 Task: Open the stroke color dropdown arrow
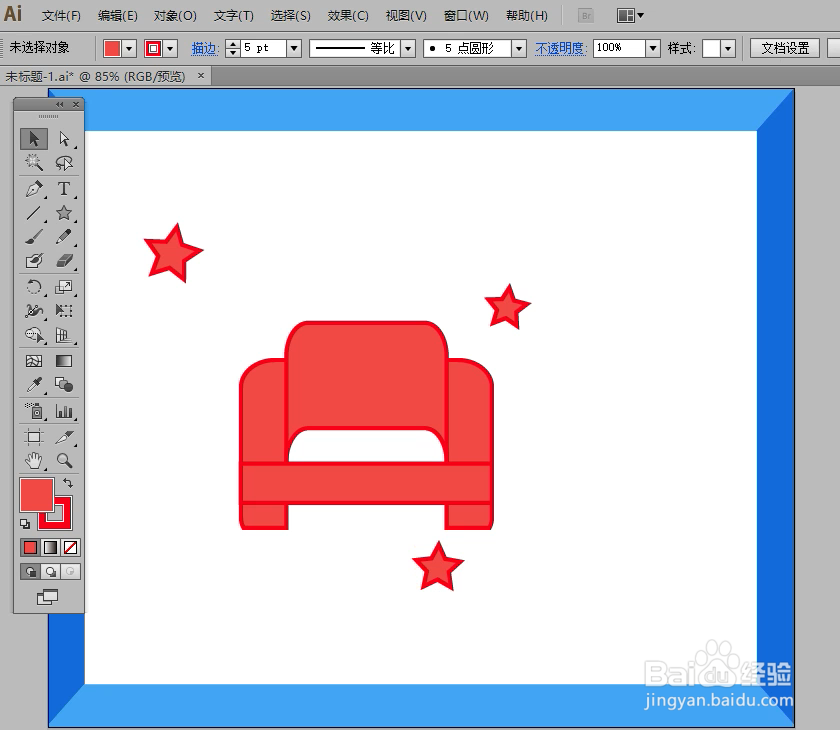click(170, 49)
